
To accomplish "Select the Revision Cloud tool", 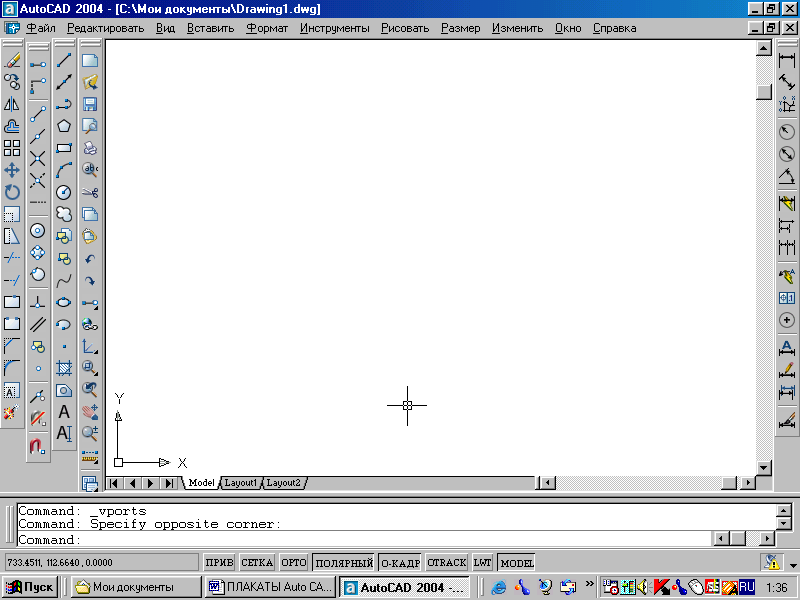I will [x=64, y=214].
